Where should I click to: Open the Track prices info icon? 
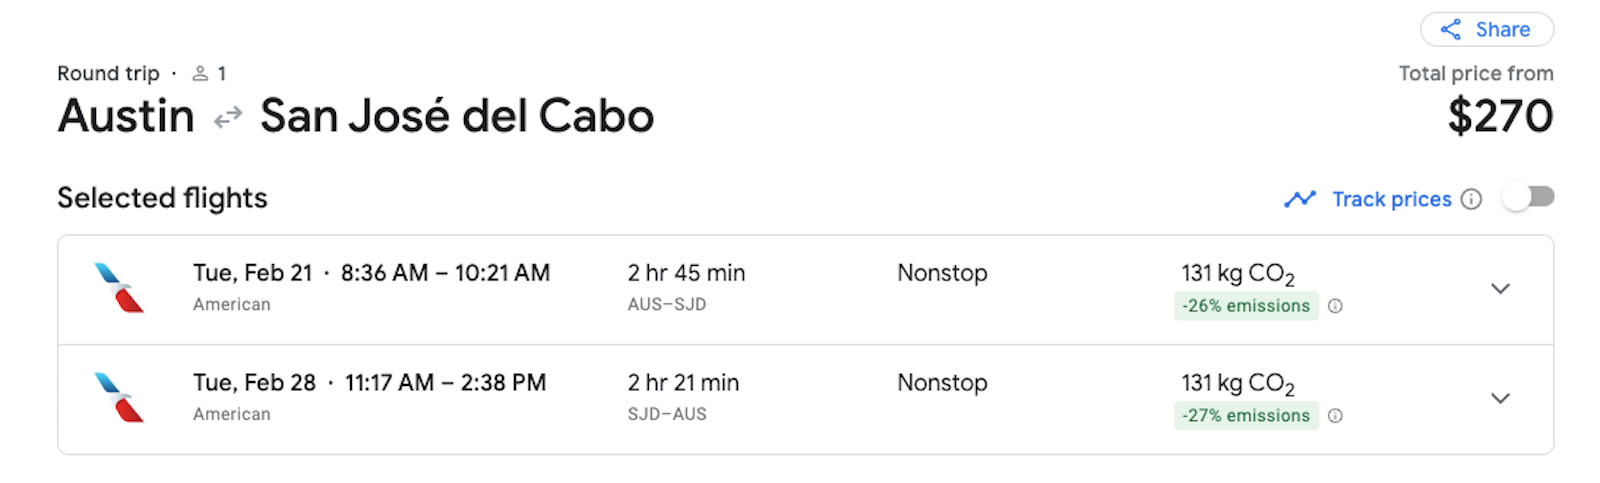(1471, 199)
